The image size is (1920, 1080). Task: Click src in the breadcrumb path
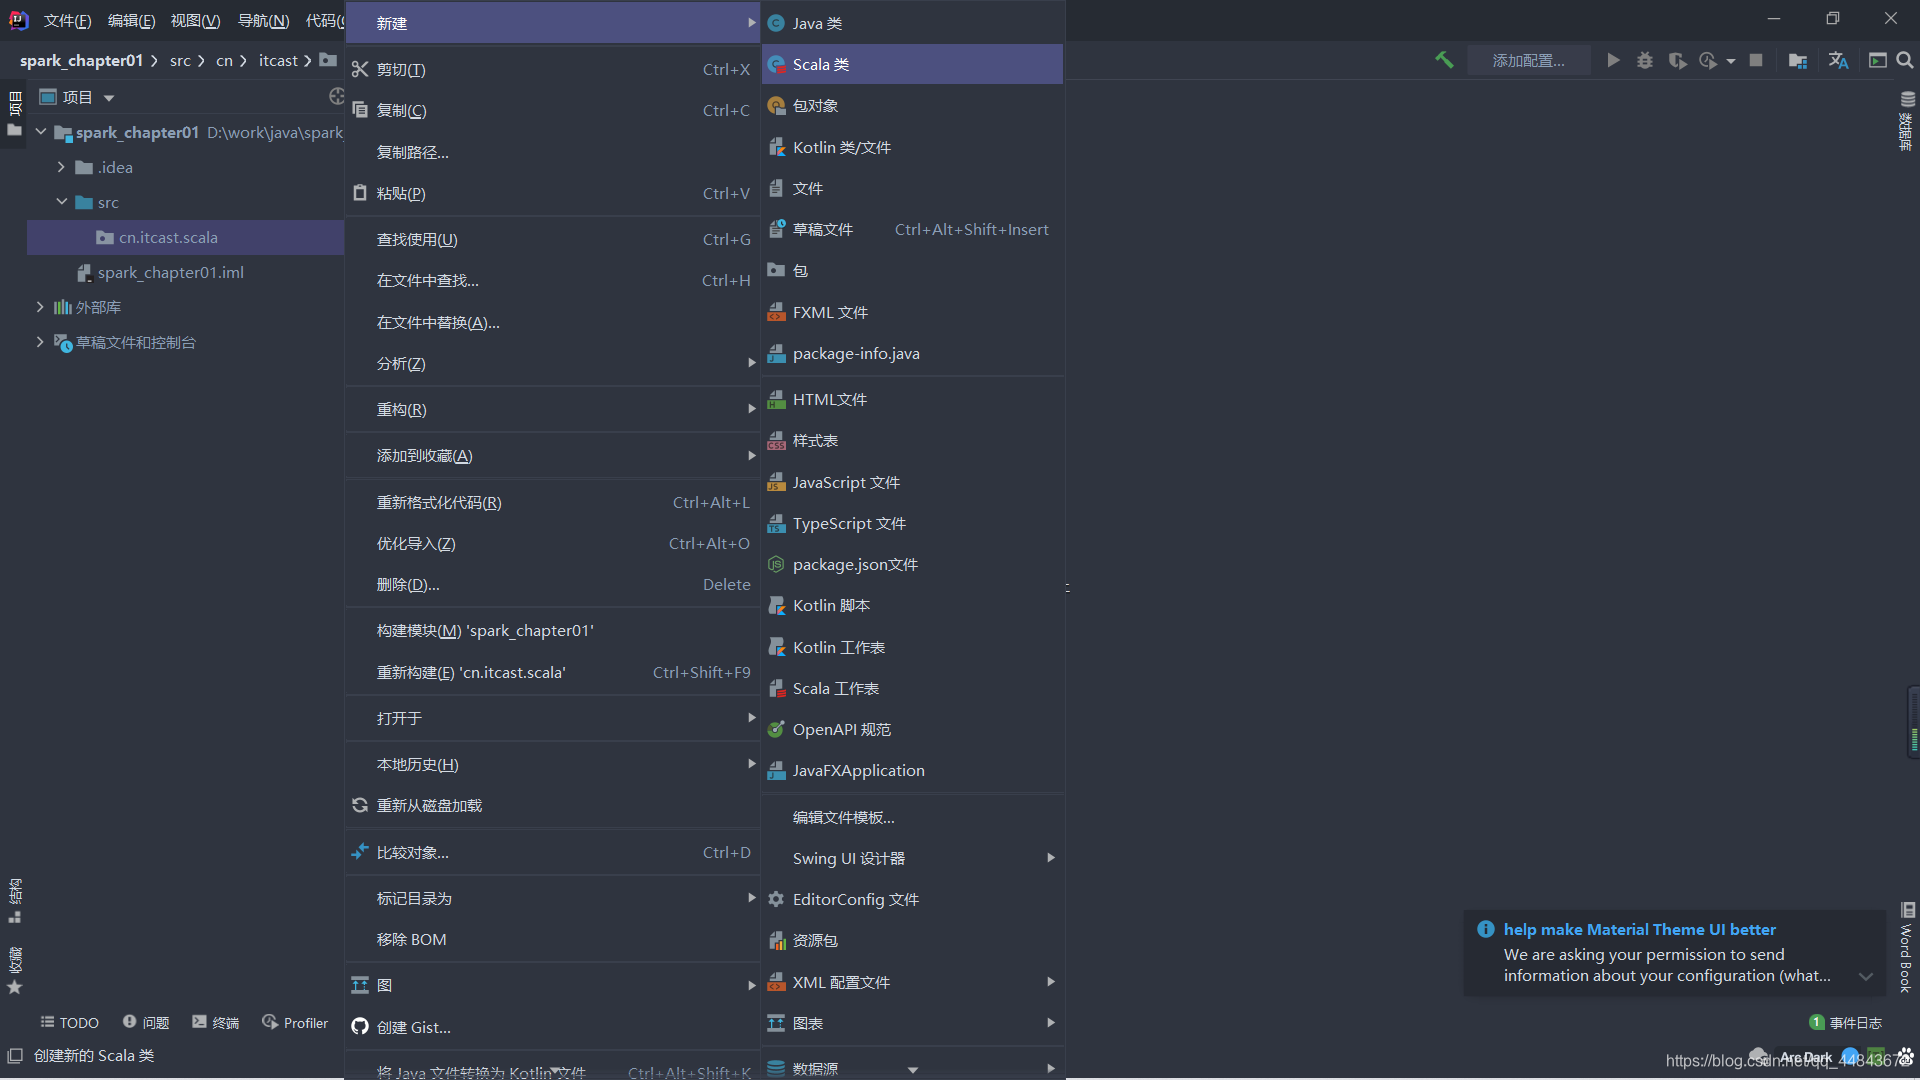click(180, 60)
